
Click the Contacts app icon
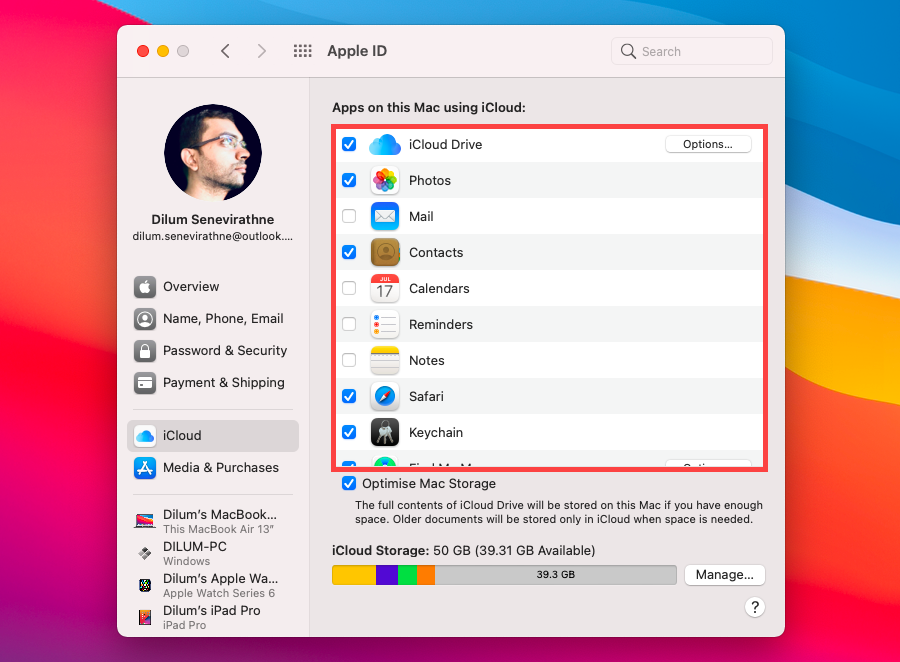[384, 252]
